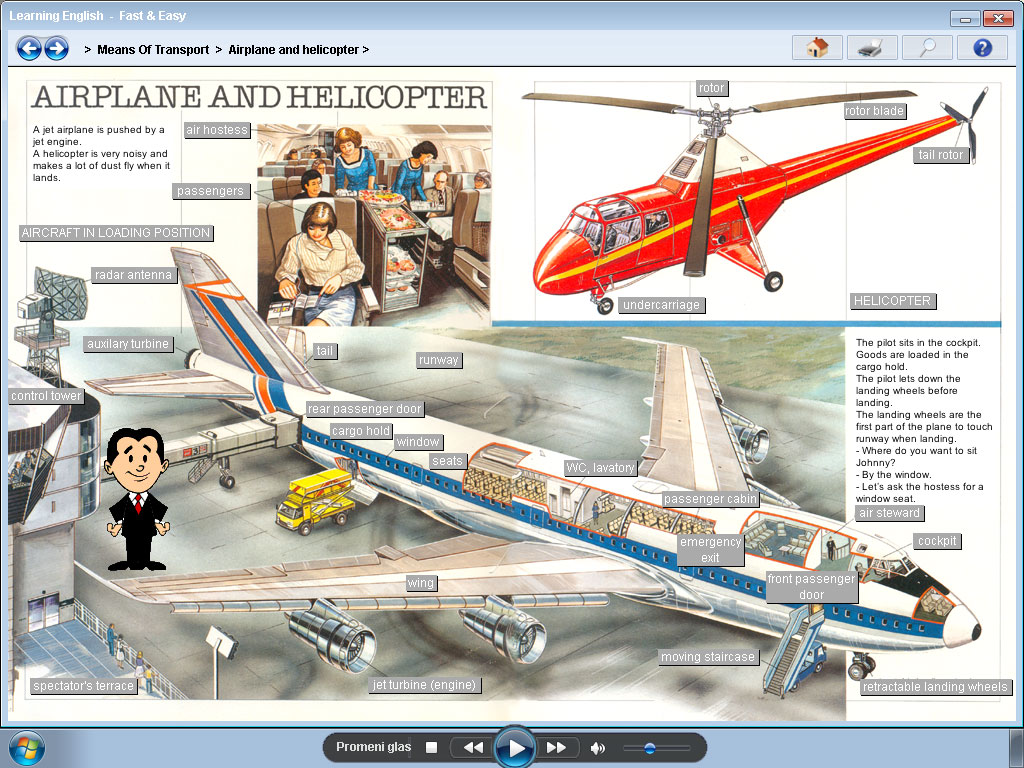Click the rewind playback button
The image size is (1024, 768).
coord(473,748)
